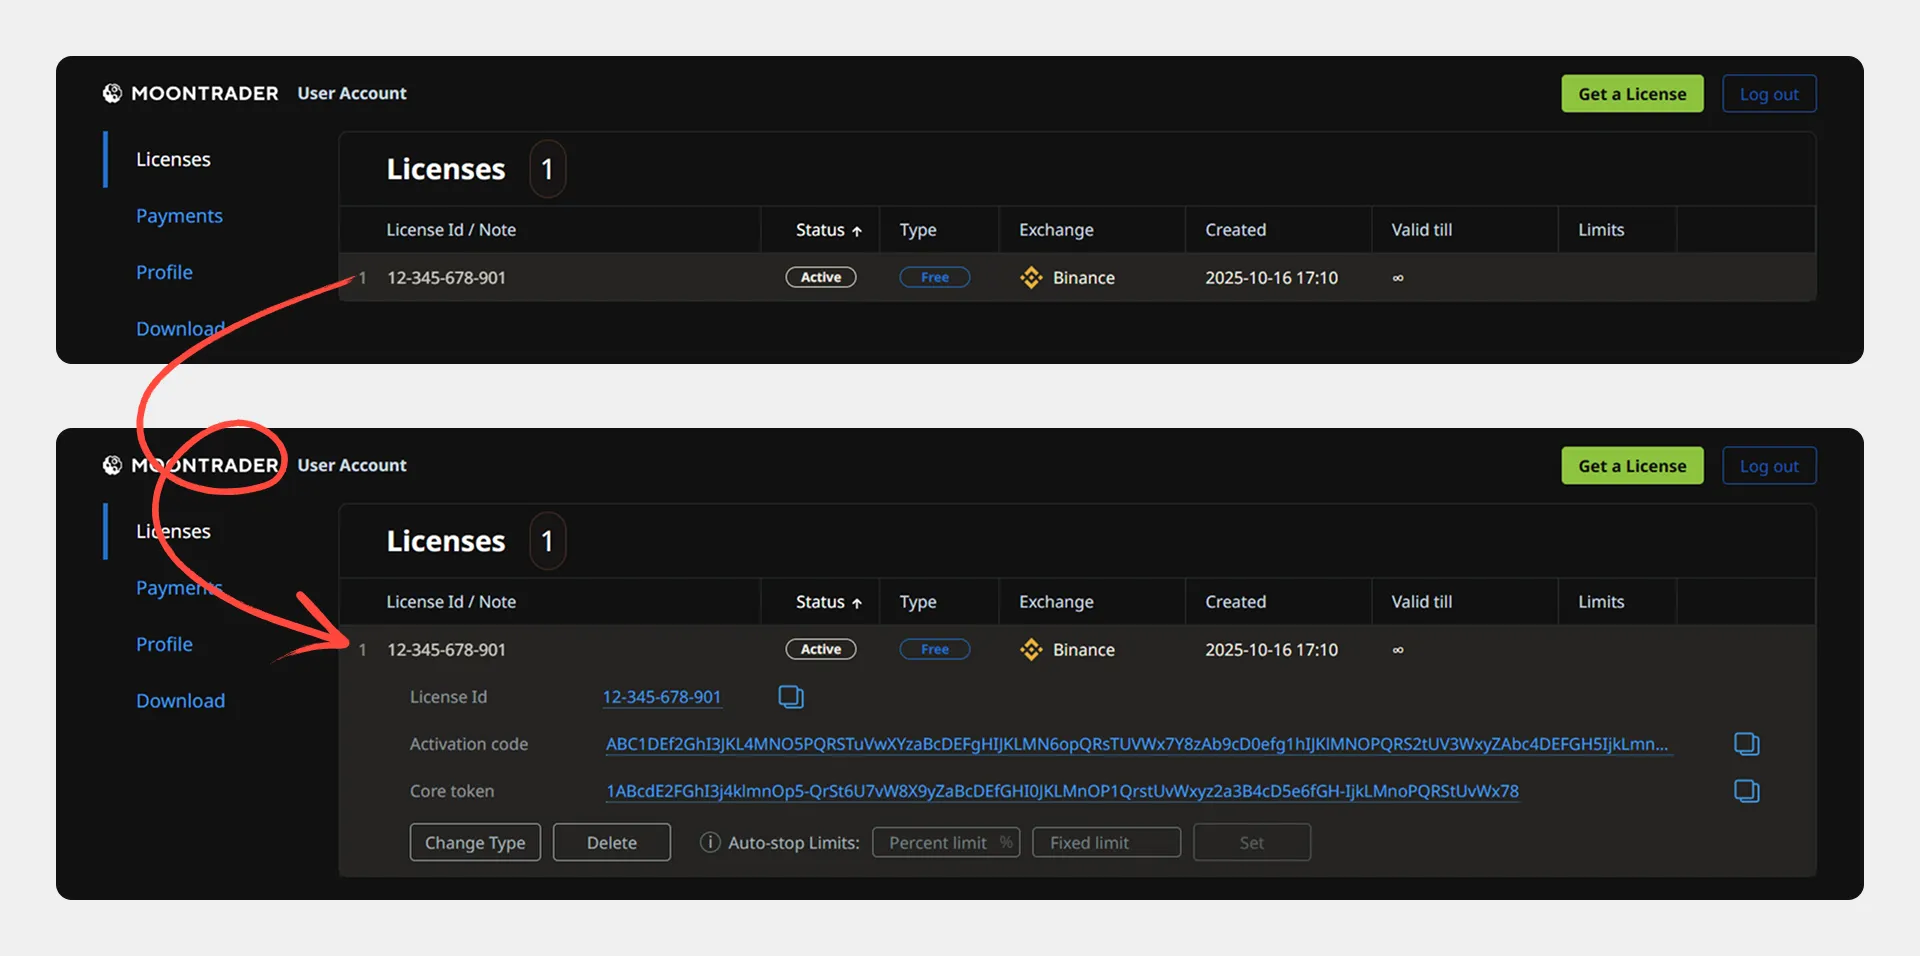Sort by Status arrow in top table
The image size is (1920, 956).
(857, 231)
